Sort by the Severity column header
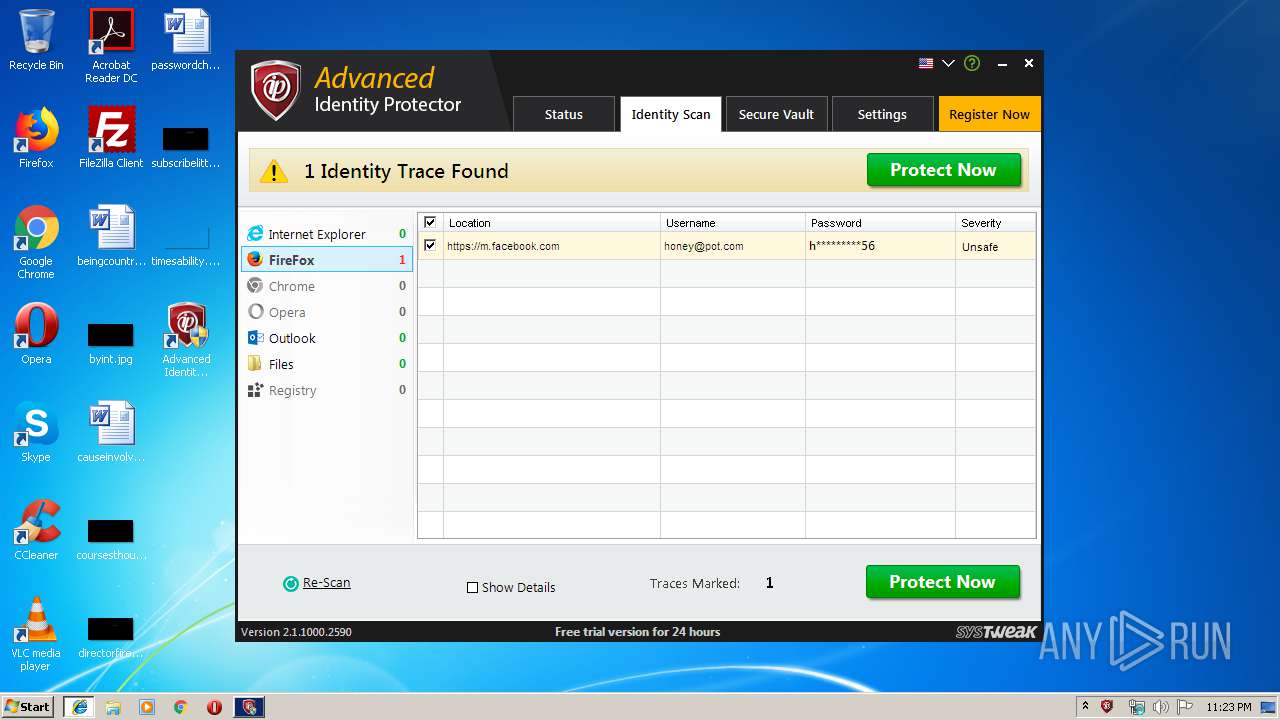This screenshot has height=720, width=1280. [x=995, y=223]
